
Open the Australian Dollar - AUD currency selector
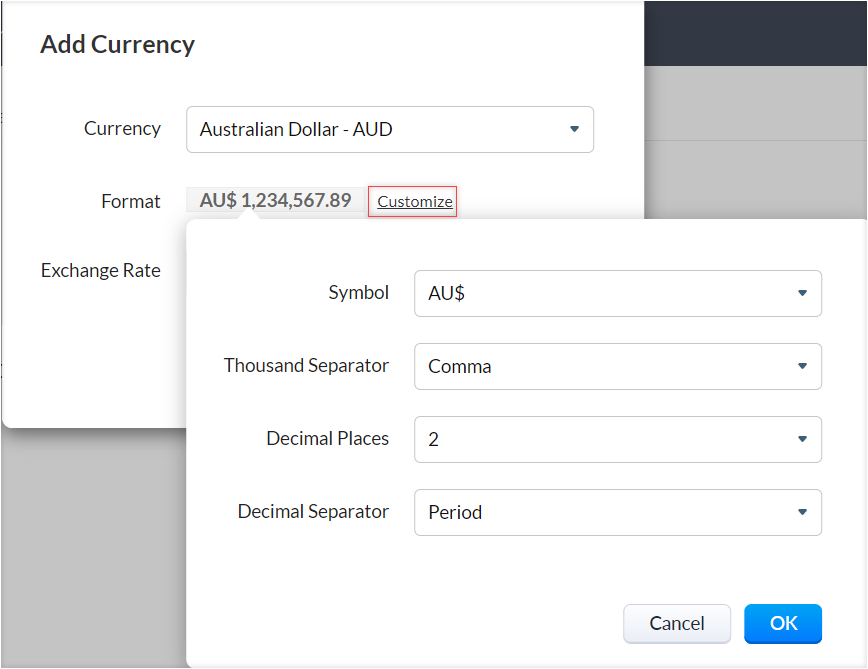pyautogui.click(x=380, y=130)
